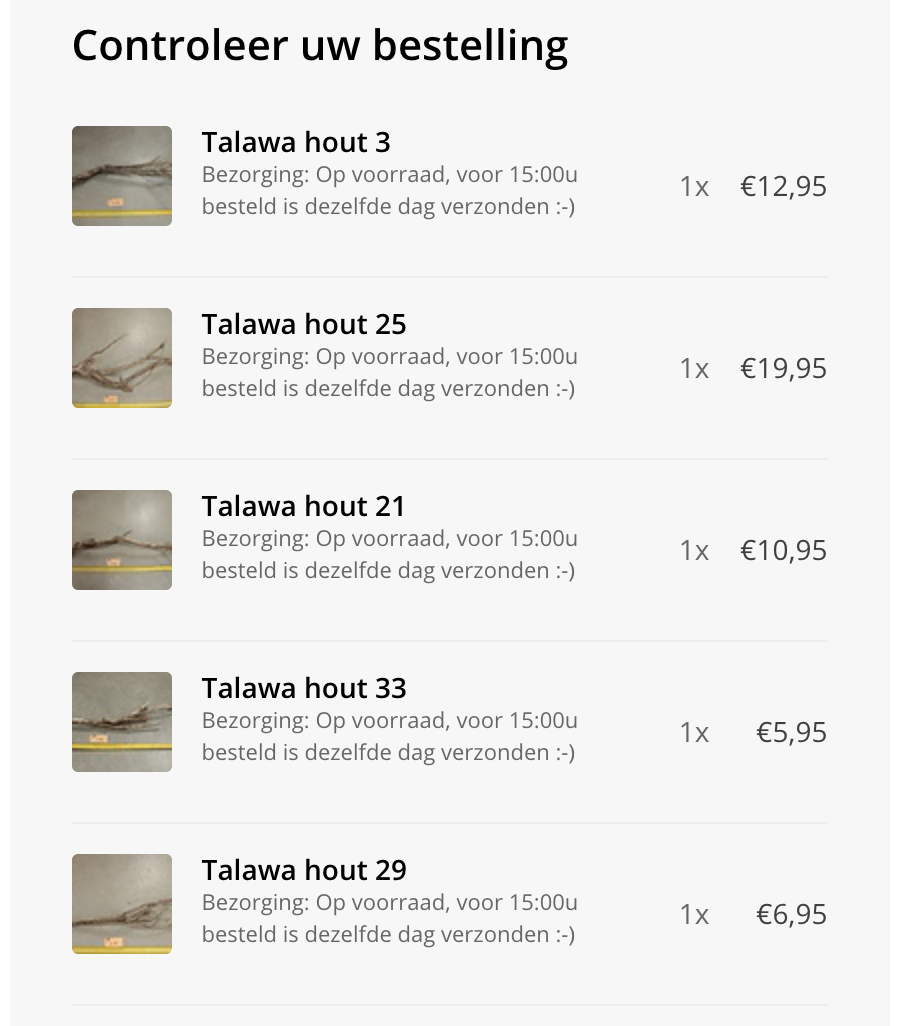This screenshot has width=908, height=1026.
Task: View the Talawa hout 33 product picture
Action: (122, 722)
